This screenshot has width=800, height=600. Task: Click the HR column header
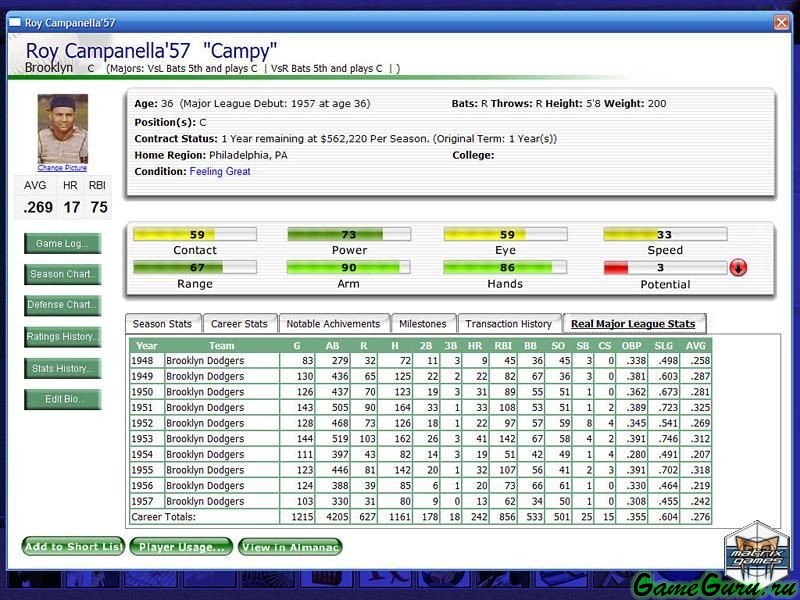coord(475,345)
